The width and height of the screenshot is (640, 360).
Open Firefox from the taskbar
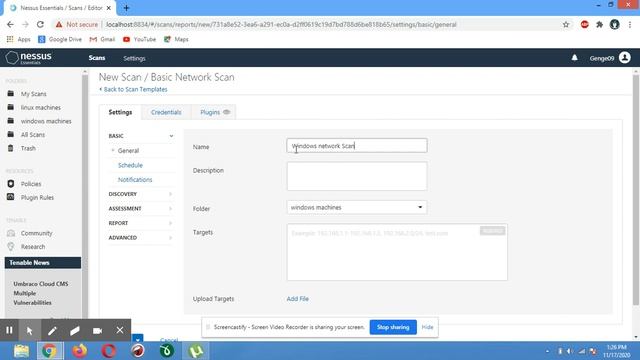point(80,351)
